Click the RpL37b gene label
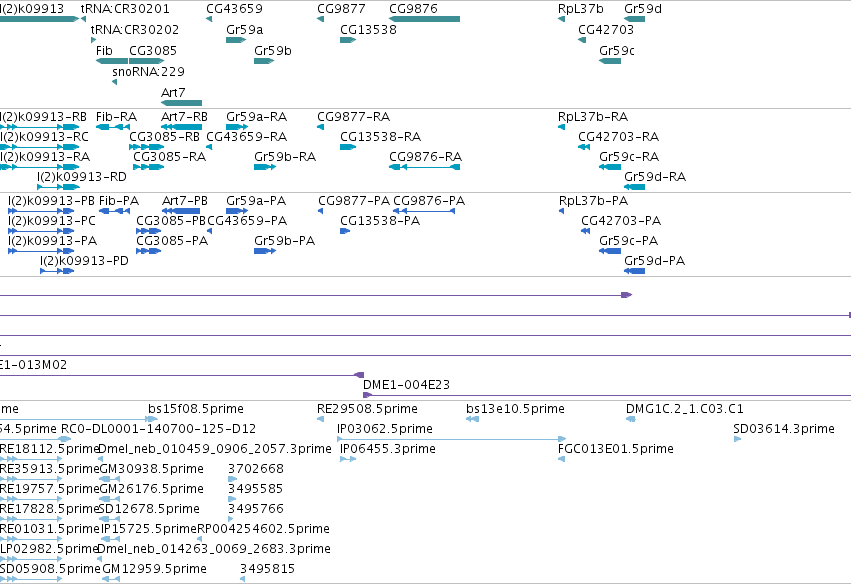This screenshot has width=851, height=584. coord(581,9)
